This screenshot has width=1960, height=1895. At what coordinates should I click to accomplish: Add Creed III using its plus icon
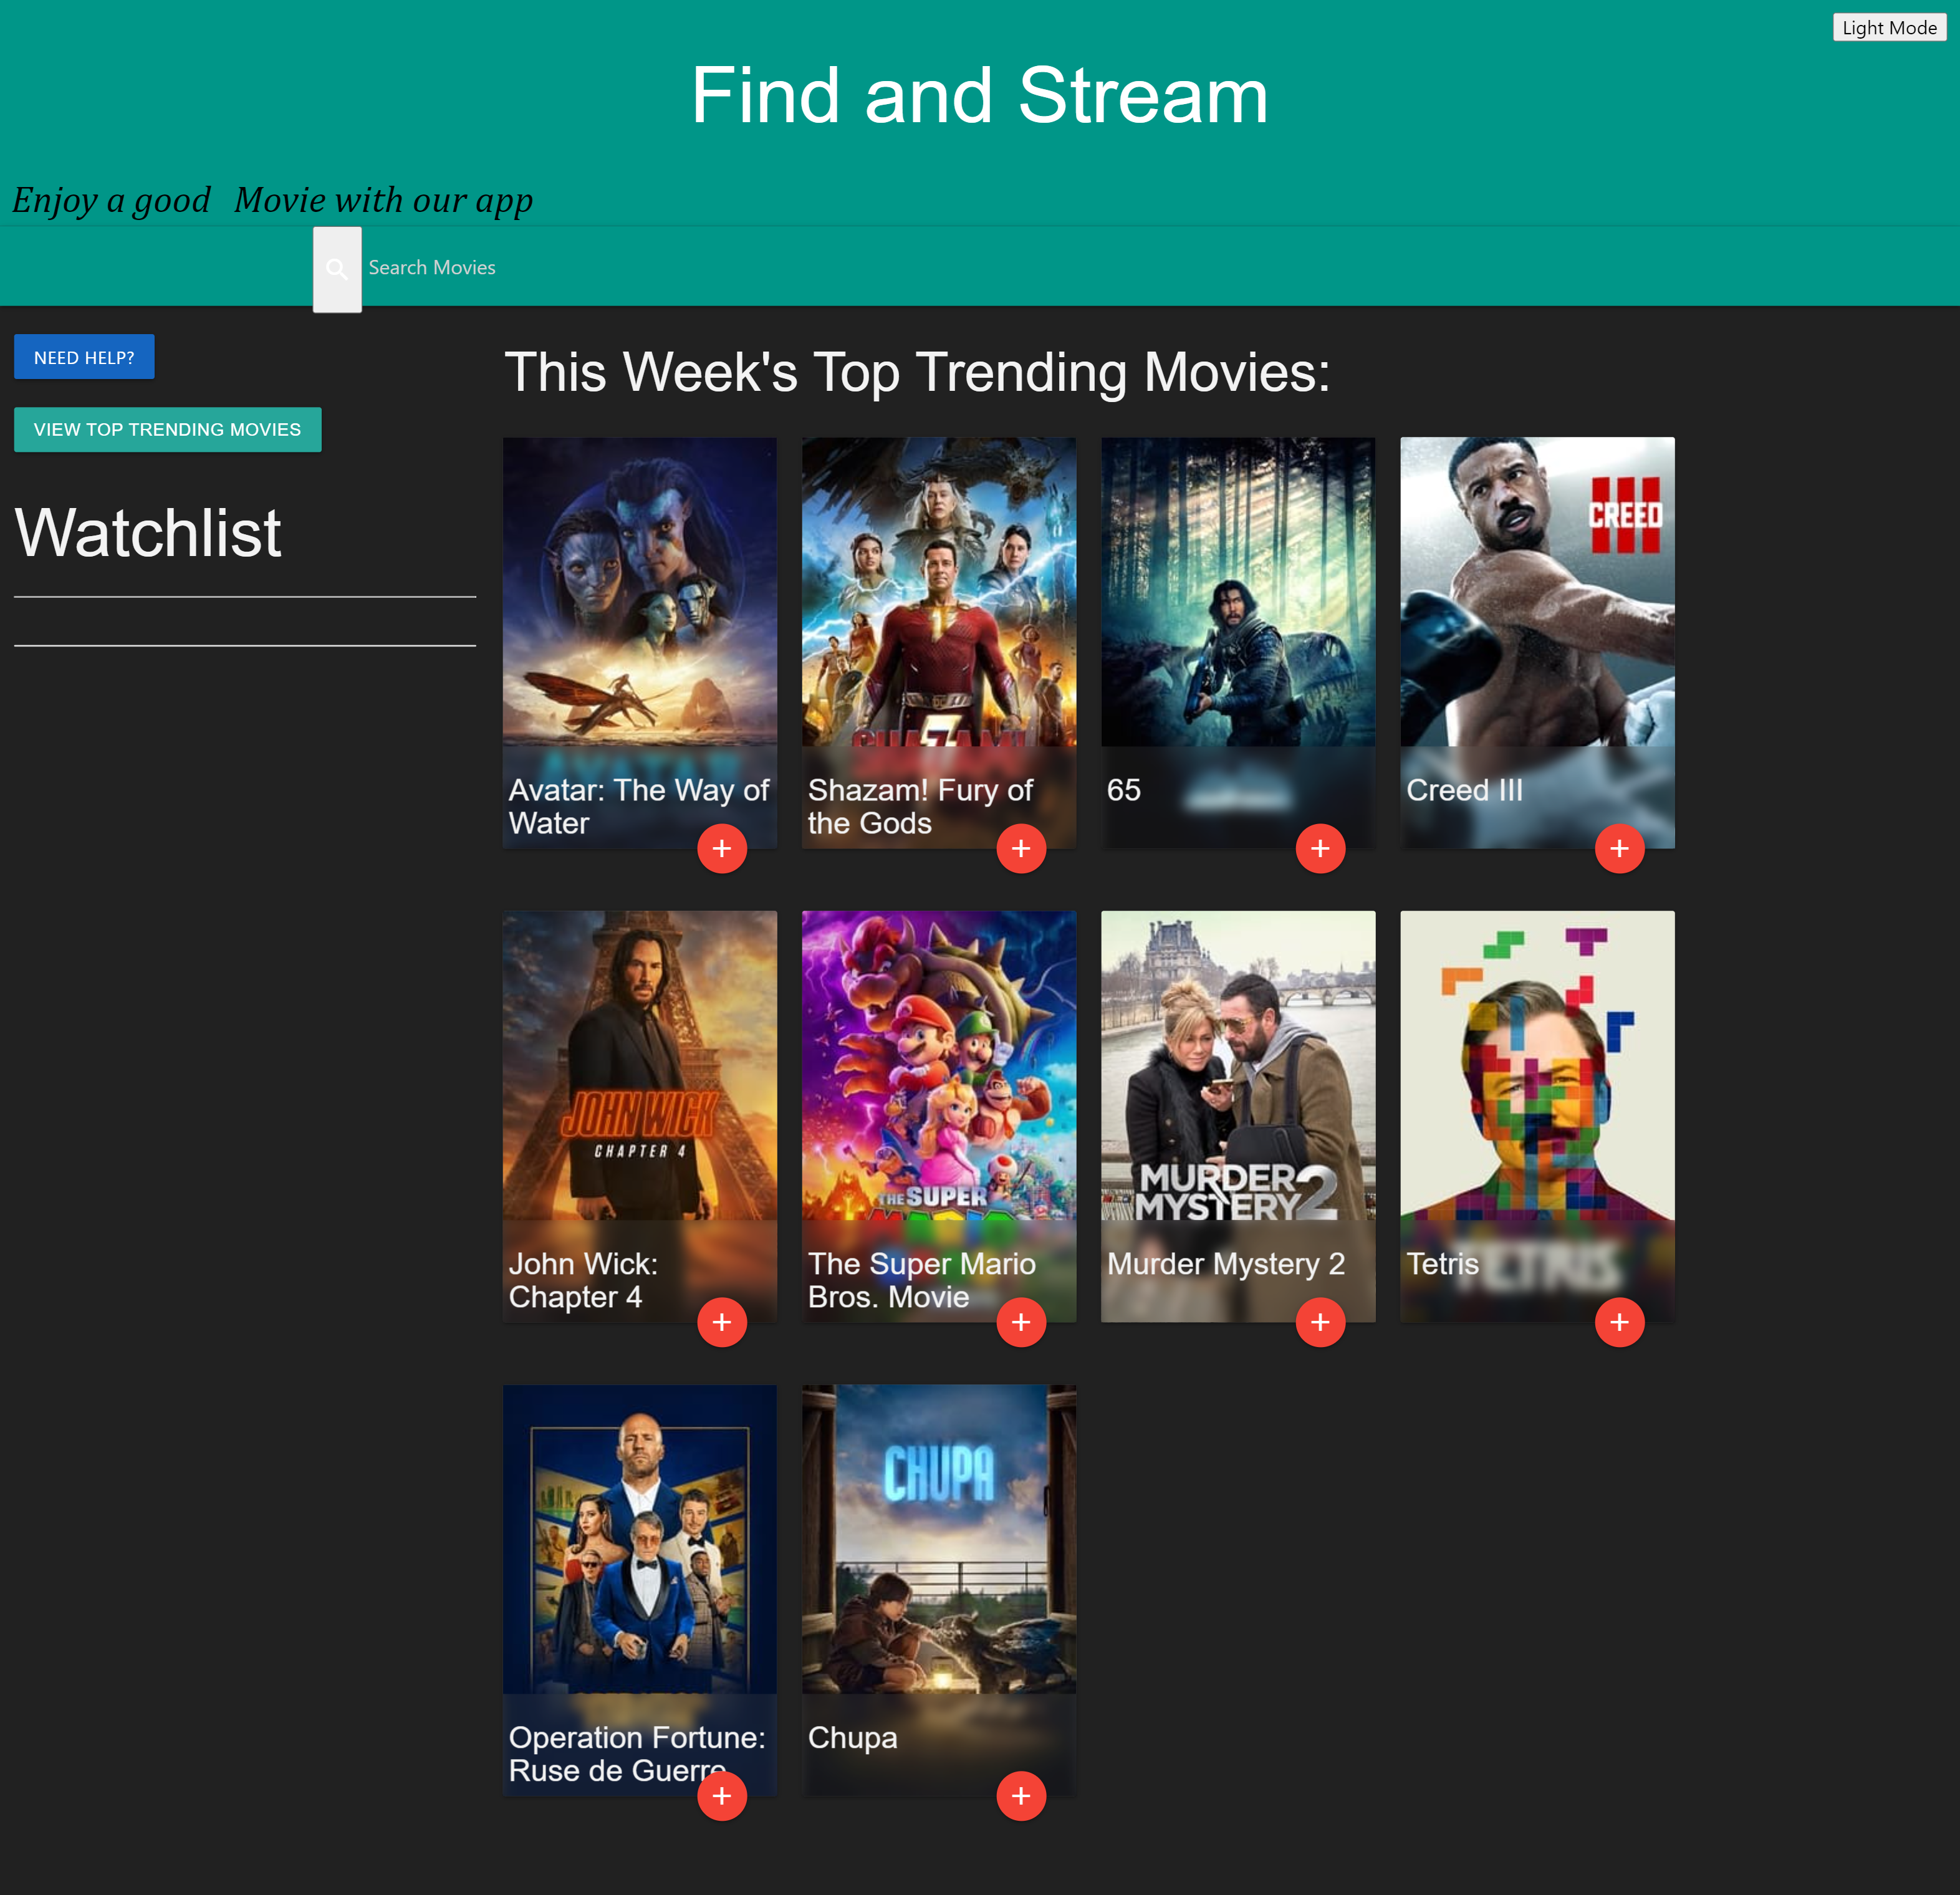(x=1620, y=848)
